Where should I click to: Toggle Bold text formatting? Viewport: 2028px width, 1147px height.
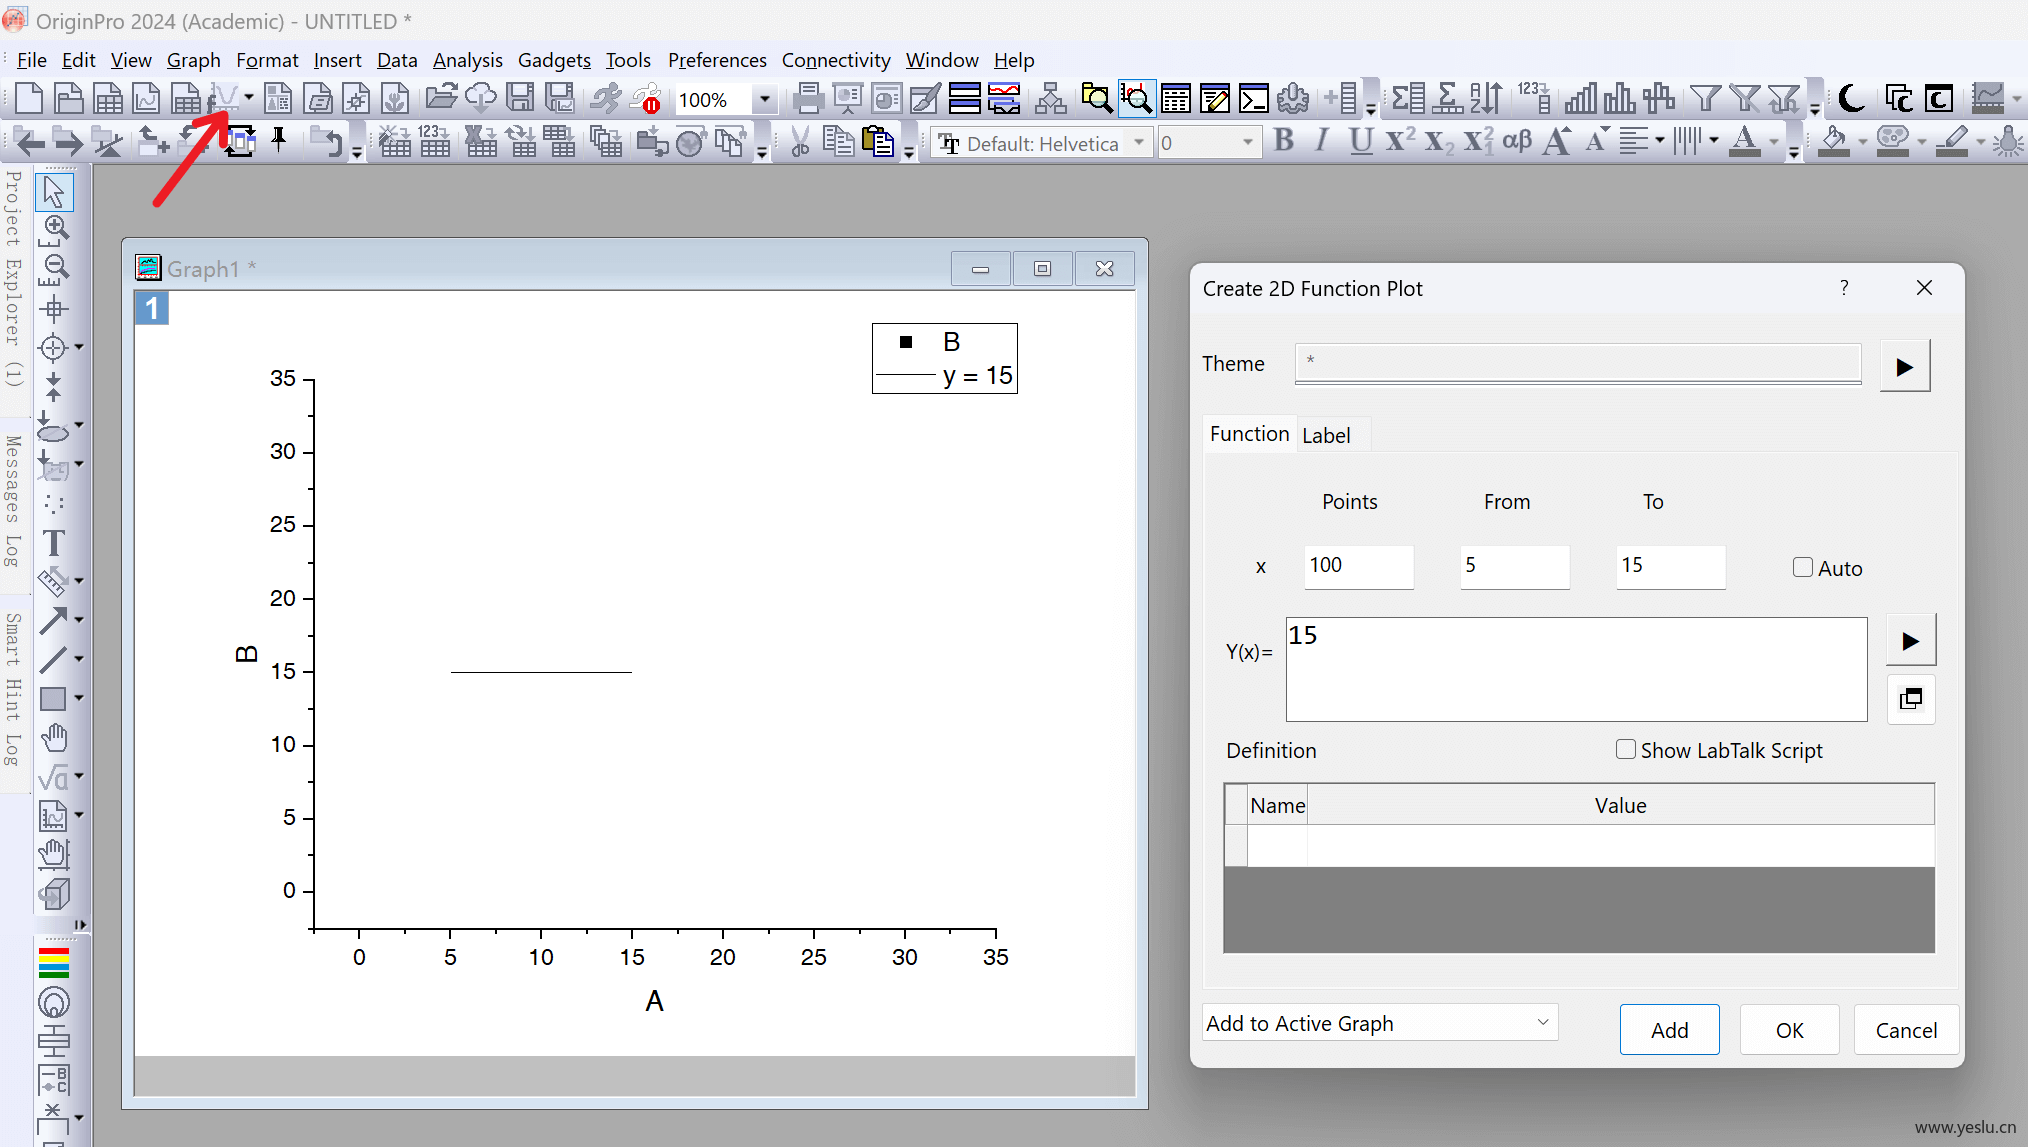click(x=1284, y=142)
